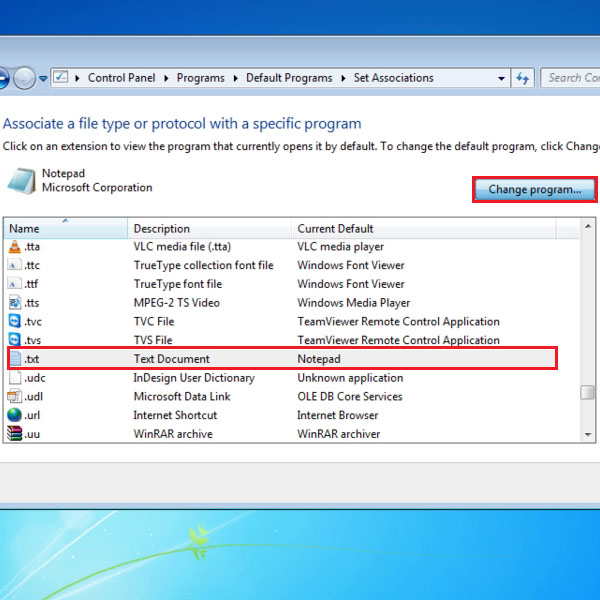Select the .ttf extension name
Image resolution: width=600 pixels, height=600 pixels.
[x=31, y=284]
